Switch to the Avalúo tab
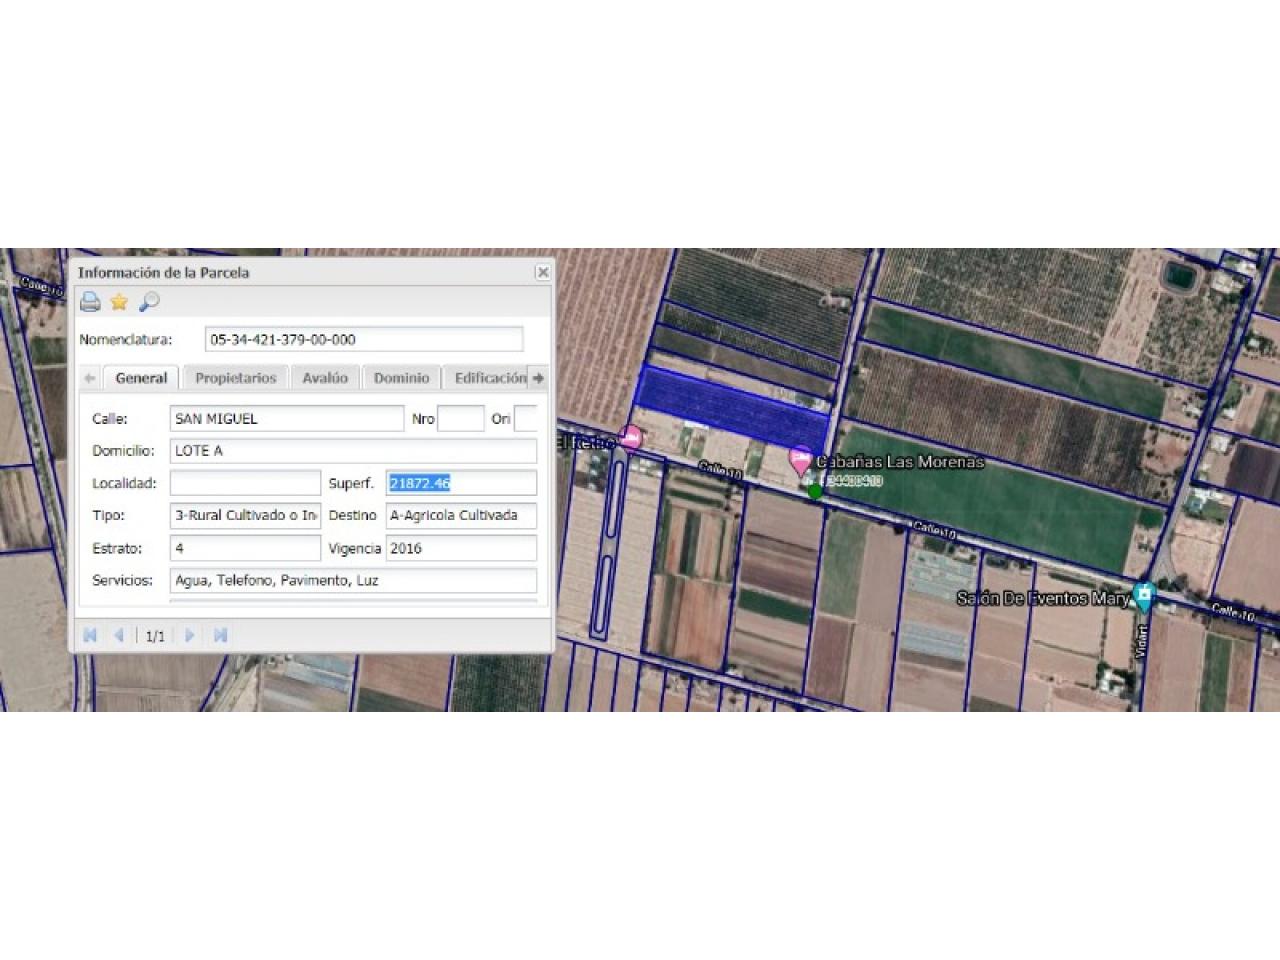The width and height of the screenshot is (1280, 960). click(325, 378)
